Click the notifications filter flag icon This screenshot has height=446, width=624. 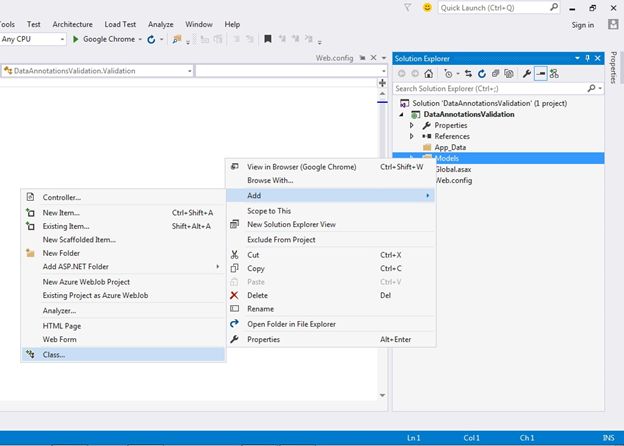coord(407,8)
